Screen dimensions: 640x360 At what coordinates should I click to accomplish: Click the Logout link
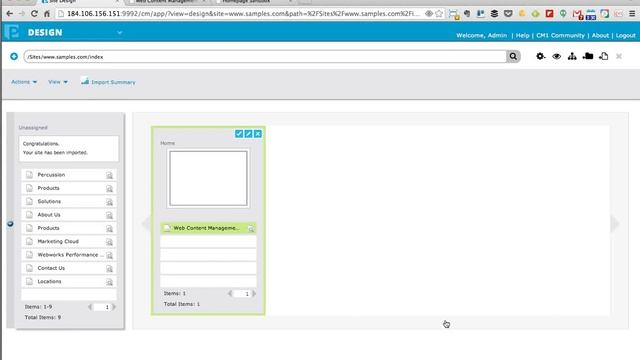click(626, 36)
